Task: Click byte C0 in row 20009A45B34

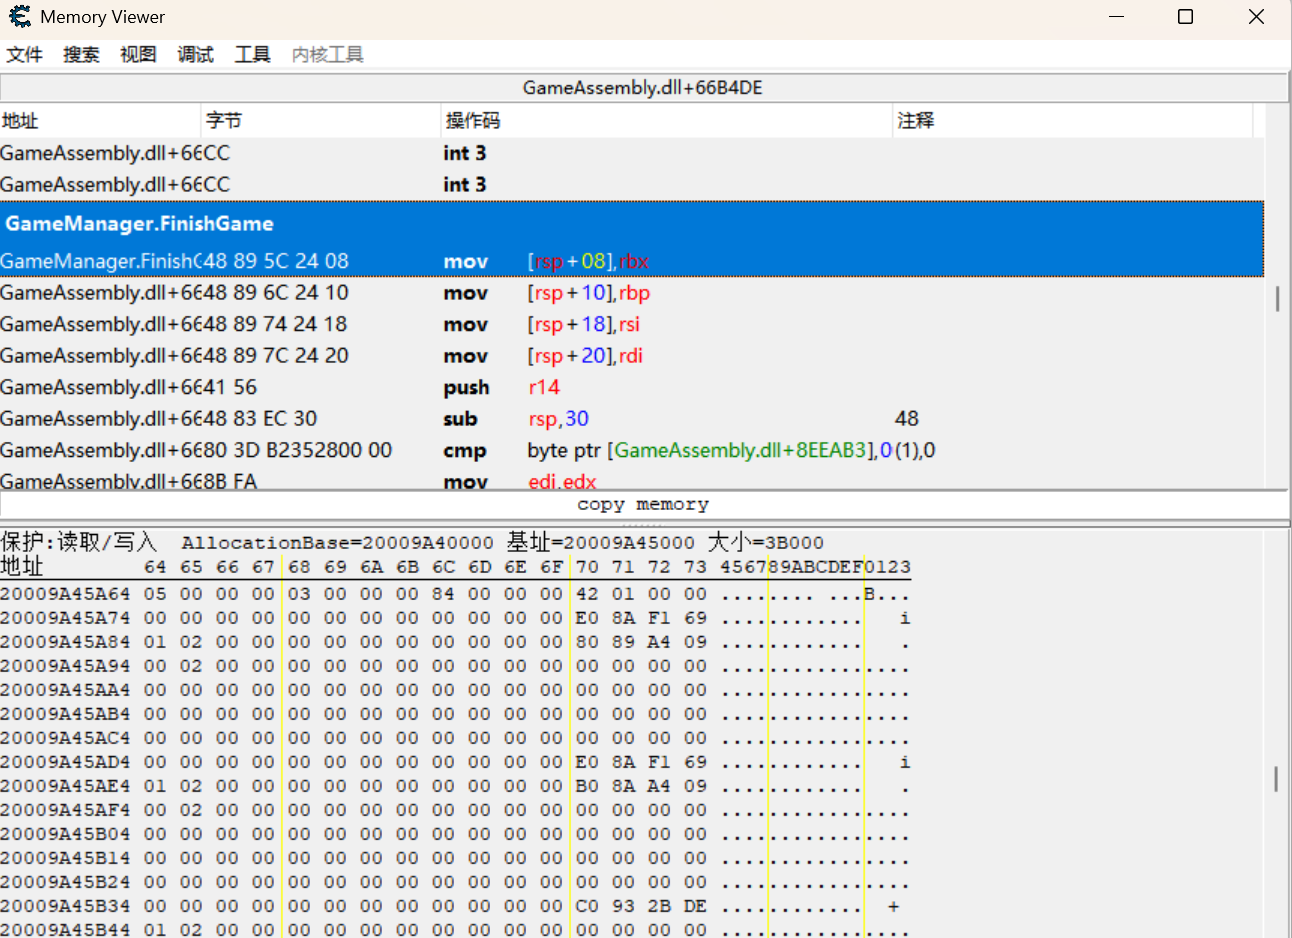Action: [x=587, y=906]
